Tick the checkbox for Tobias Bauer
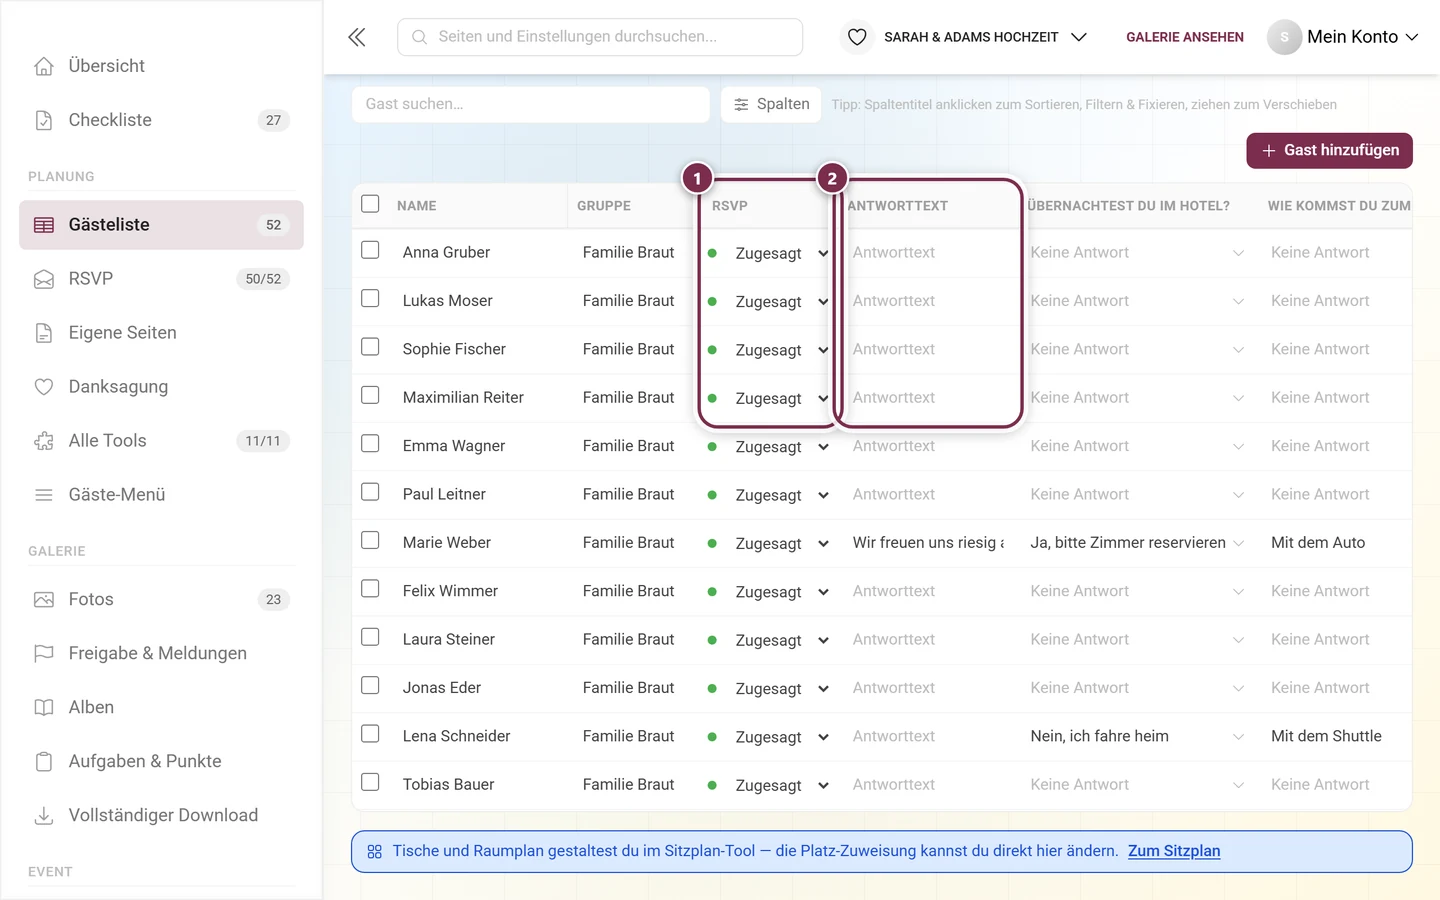The image size is (1440, 900). pyautogui.click(x=370, y=782)
